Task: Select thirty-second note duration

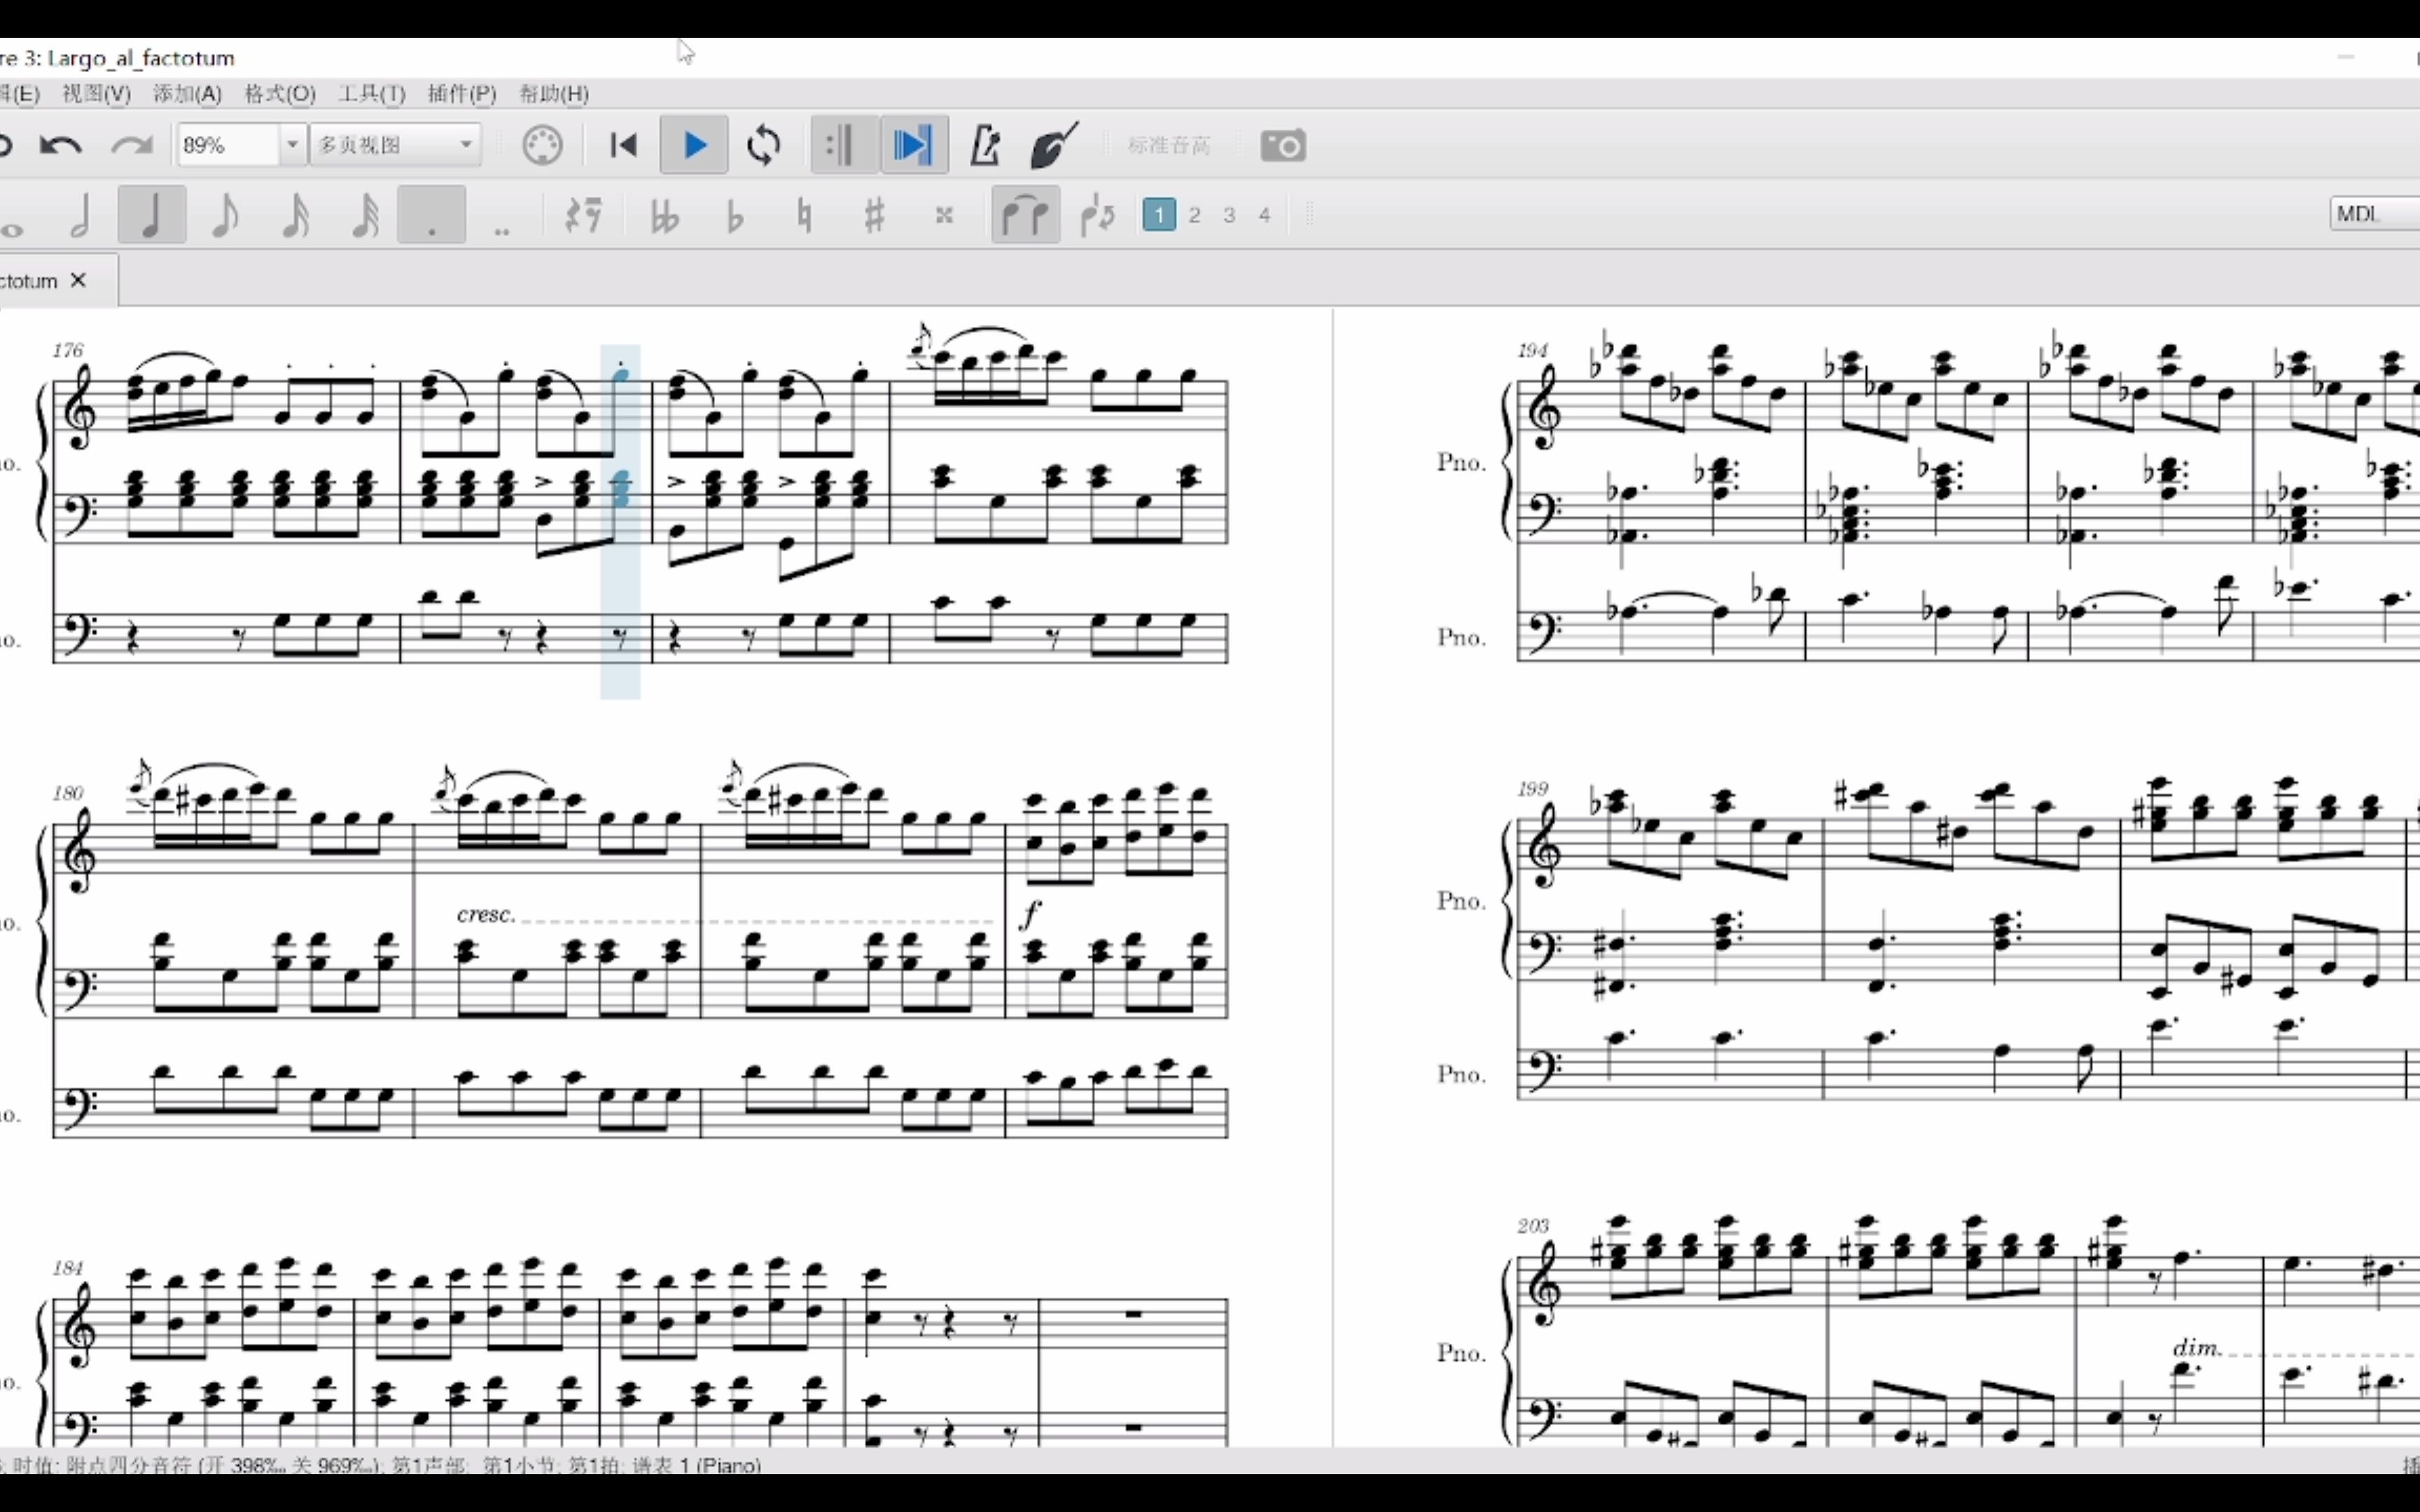Action: click(365, 215)
